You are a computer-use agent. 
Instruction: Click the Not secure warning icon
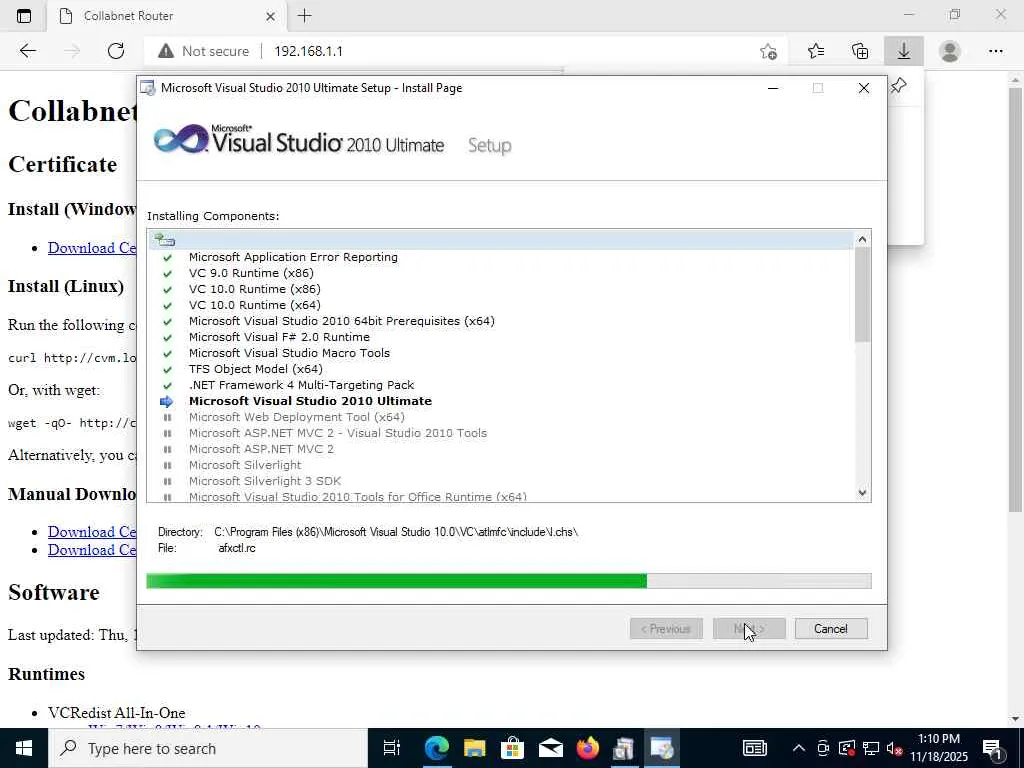166,51
